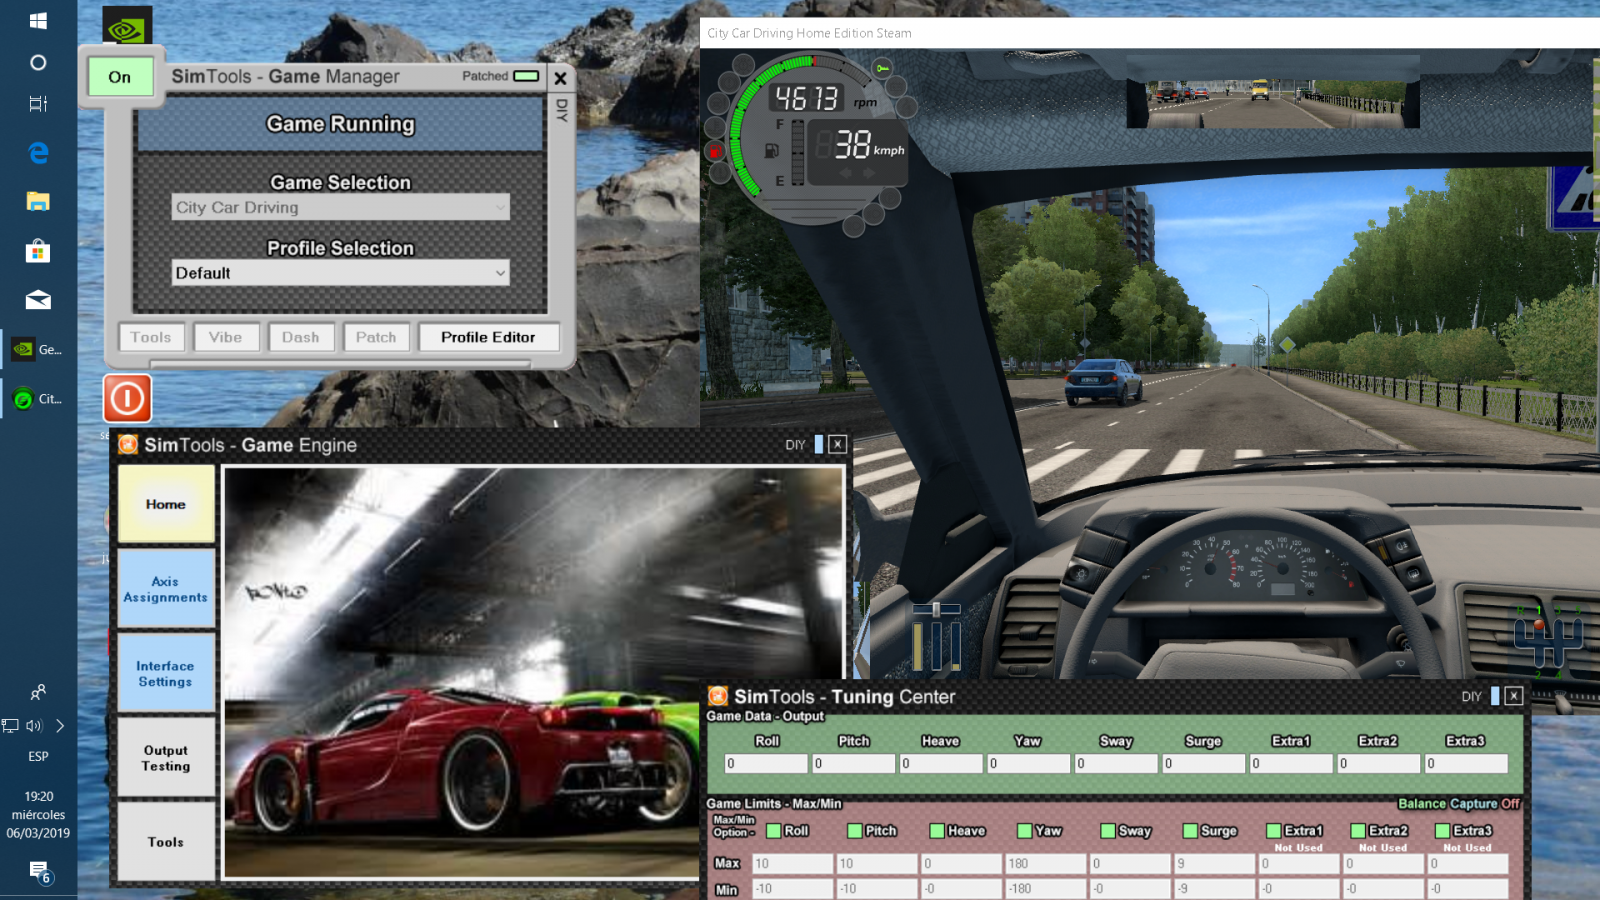
Task: Click the Patched status indicator
Action: tap(526, 76)
